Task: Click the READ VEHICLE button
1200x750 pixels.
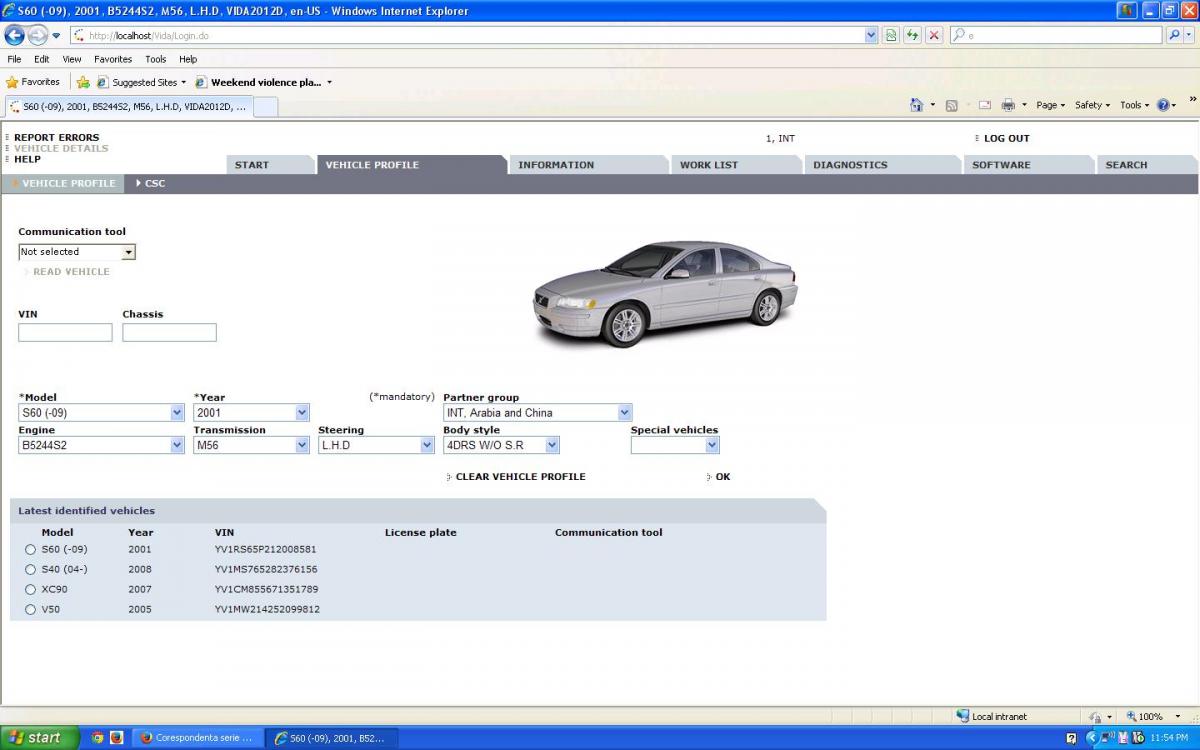Action: tap(71, 272)
